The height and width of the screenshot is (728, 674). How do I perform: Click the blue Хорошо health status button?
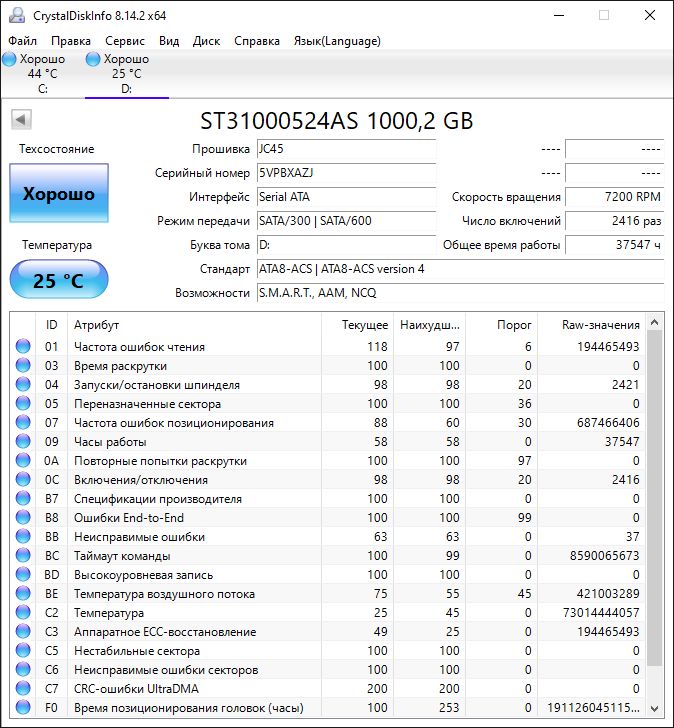[x=58, y=194]
